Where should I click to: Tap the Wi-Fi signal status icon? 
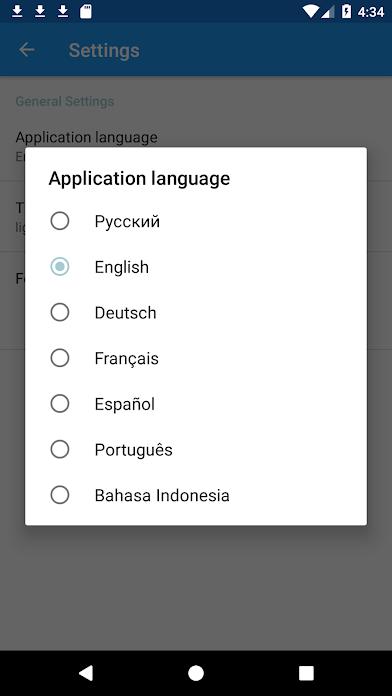pos(310,12)
